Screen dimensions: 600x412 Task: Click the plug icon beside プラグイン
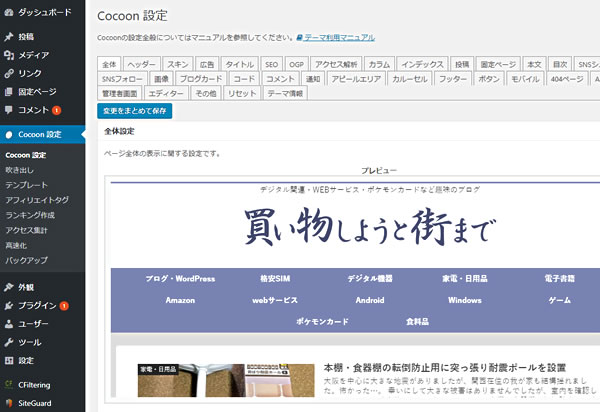[9, 306]
